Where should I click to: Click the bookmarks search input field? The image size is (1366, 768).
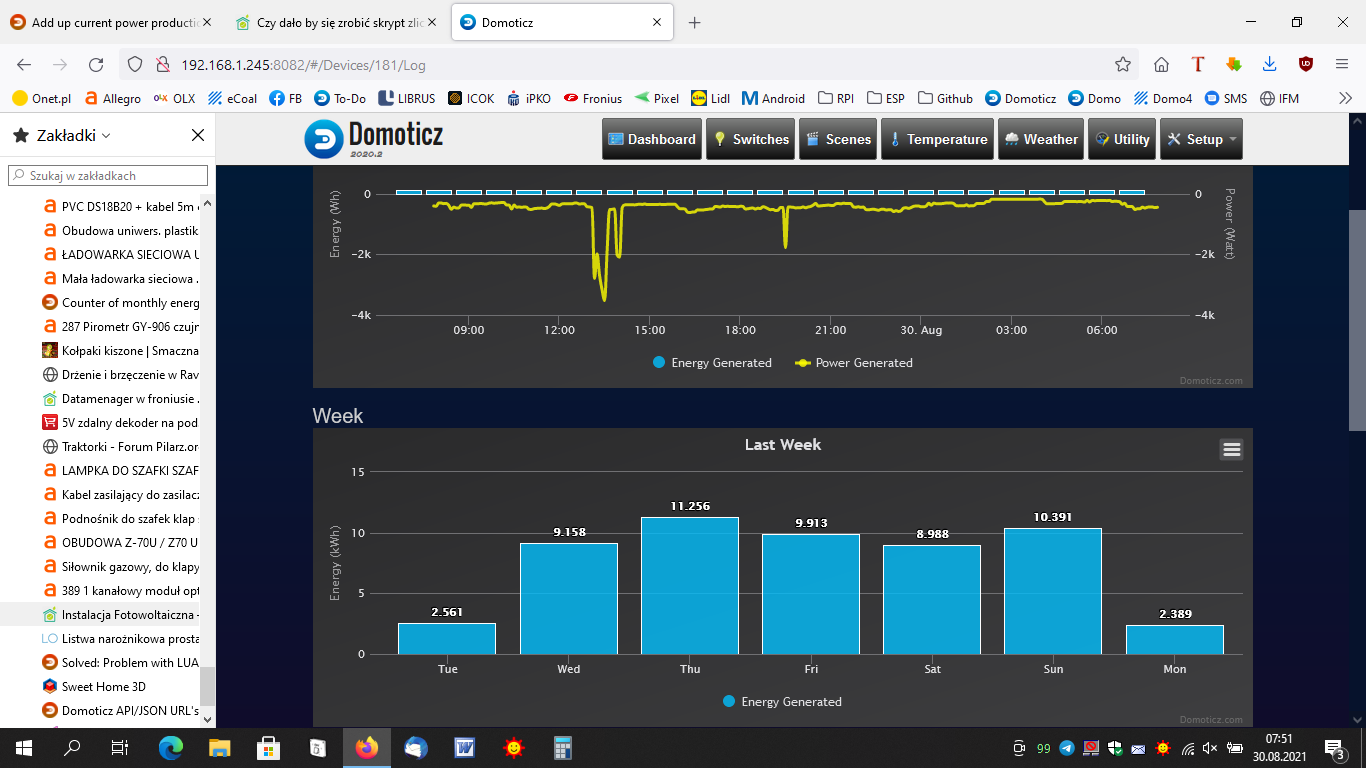110,175
